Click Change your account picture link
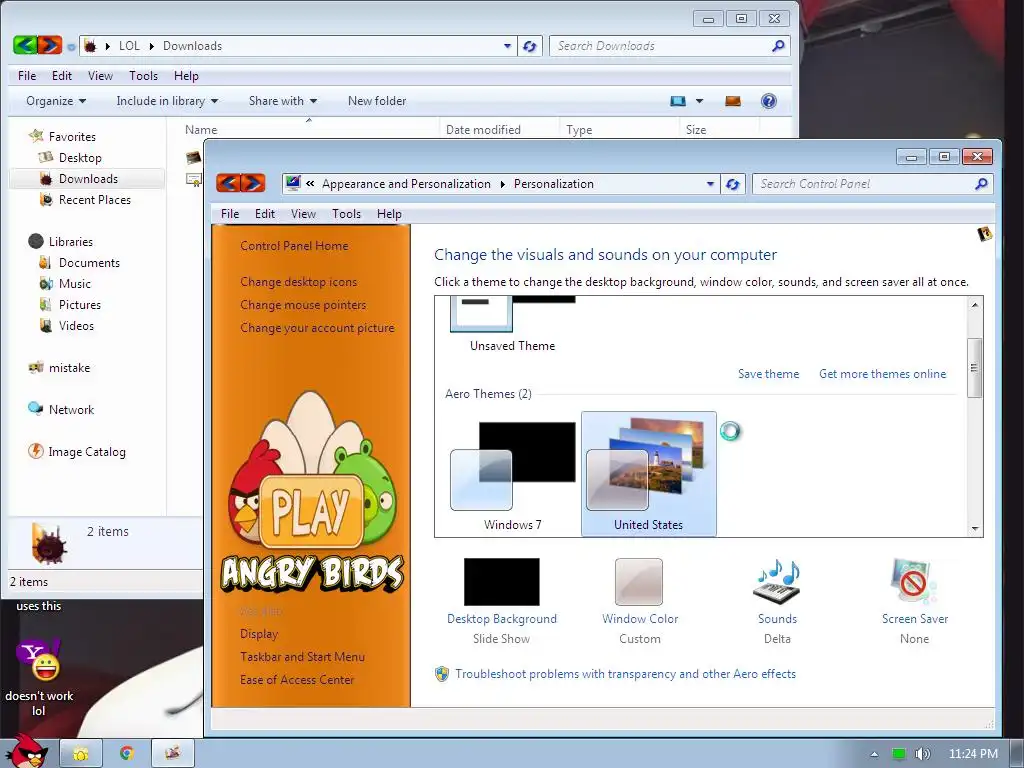Screen dimensions: 1024x768 [317, 328]
